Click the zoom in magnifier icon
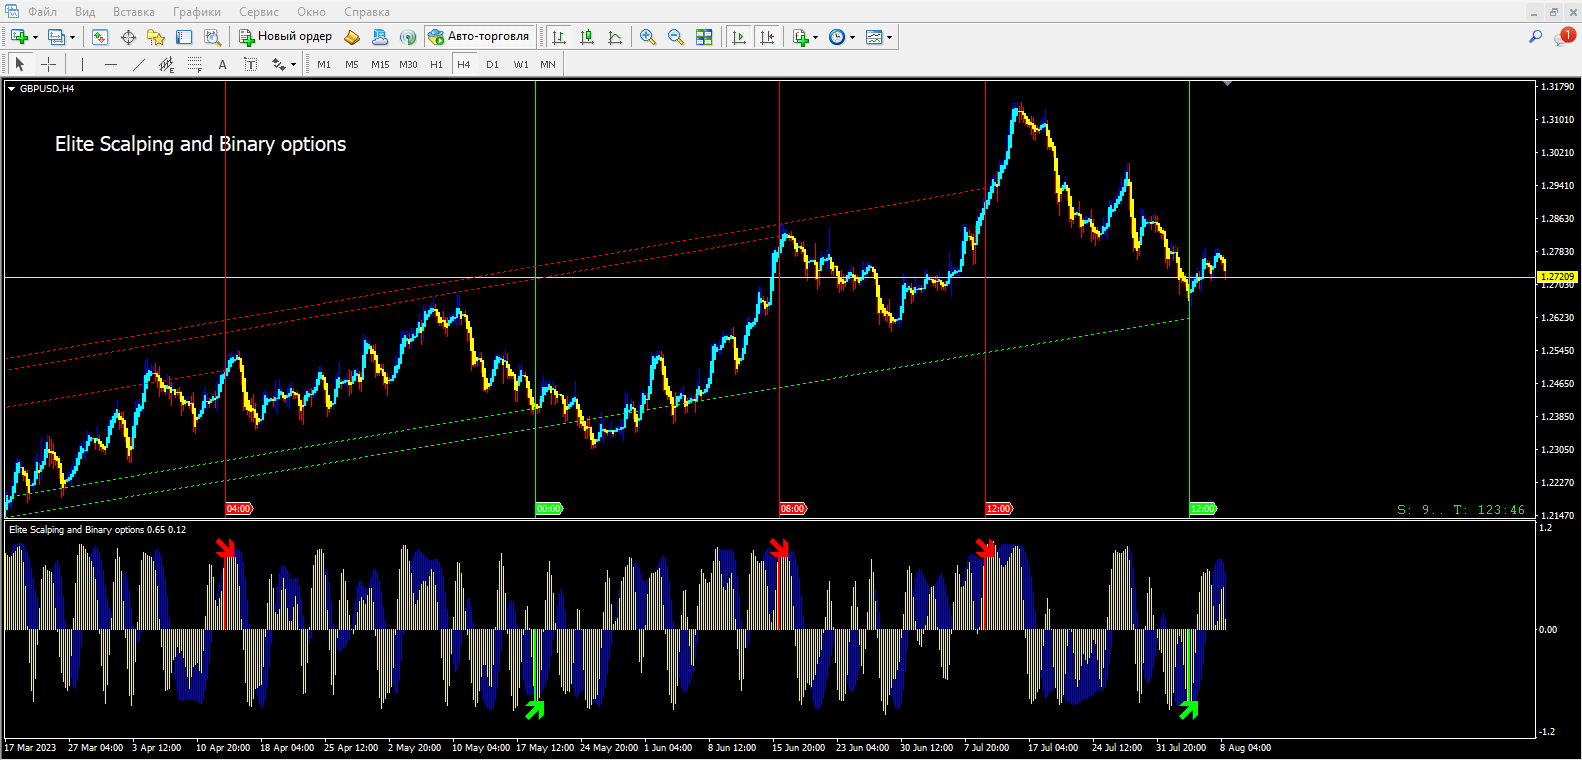The image size is (1582, 761). [x=648, y=37]
